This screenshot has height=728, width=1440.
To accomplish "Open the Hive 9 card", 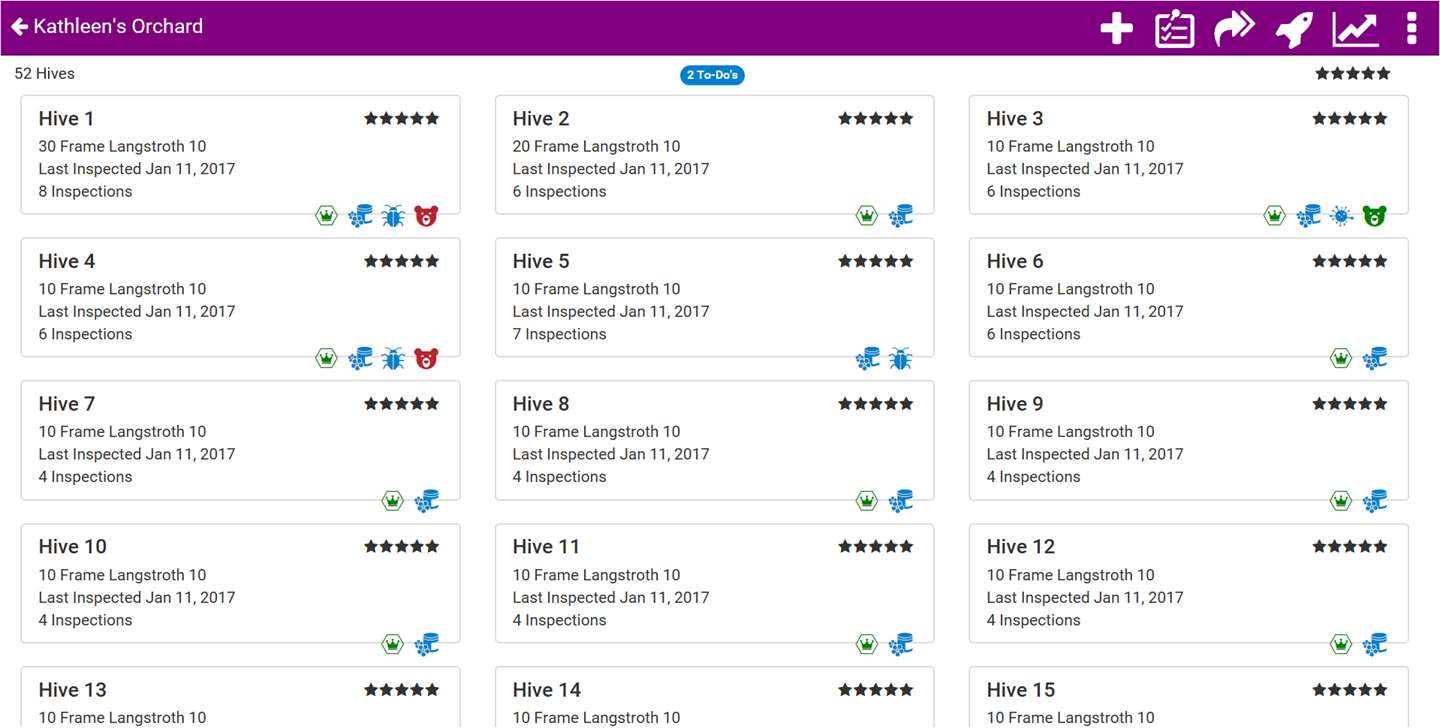I will click(1188, 440).
